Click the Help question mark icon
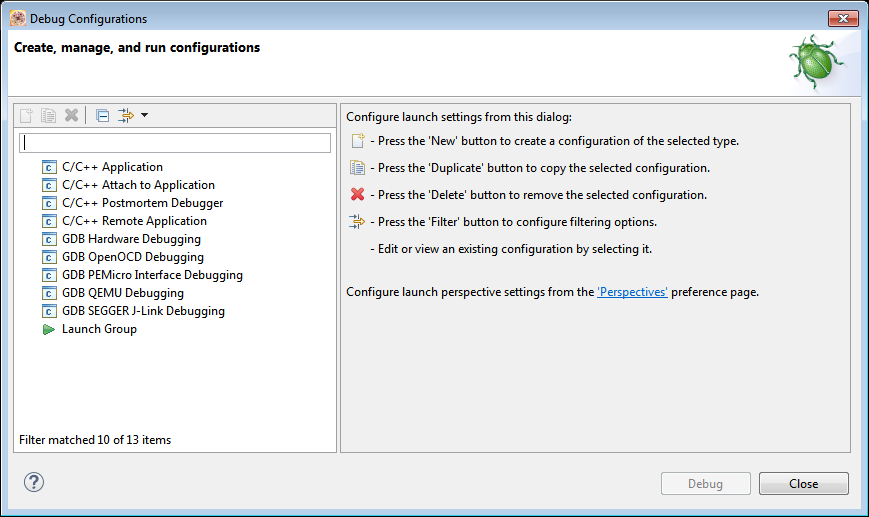Screen dimensions: 869x517 click(33, 482)
